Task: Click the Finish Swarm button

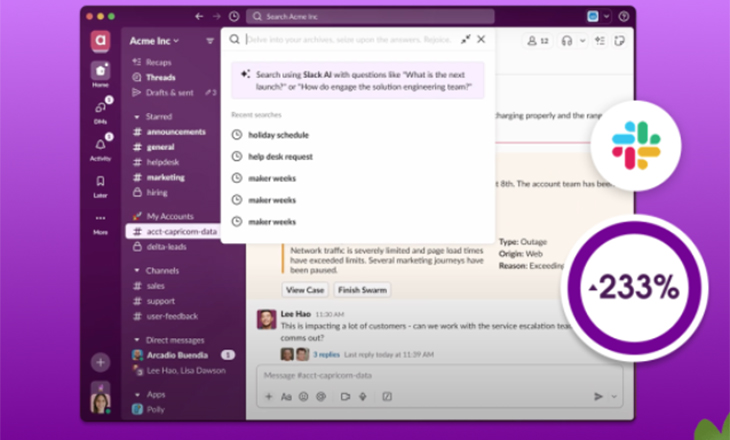Action: (x=362, y=290)
